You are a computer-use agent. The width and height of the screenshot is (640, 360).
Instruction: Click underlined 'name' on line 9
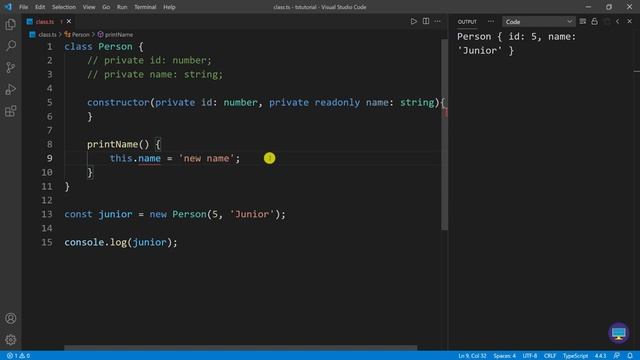click(x=149, y=158)
